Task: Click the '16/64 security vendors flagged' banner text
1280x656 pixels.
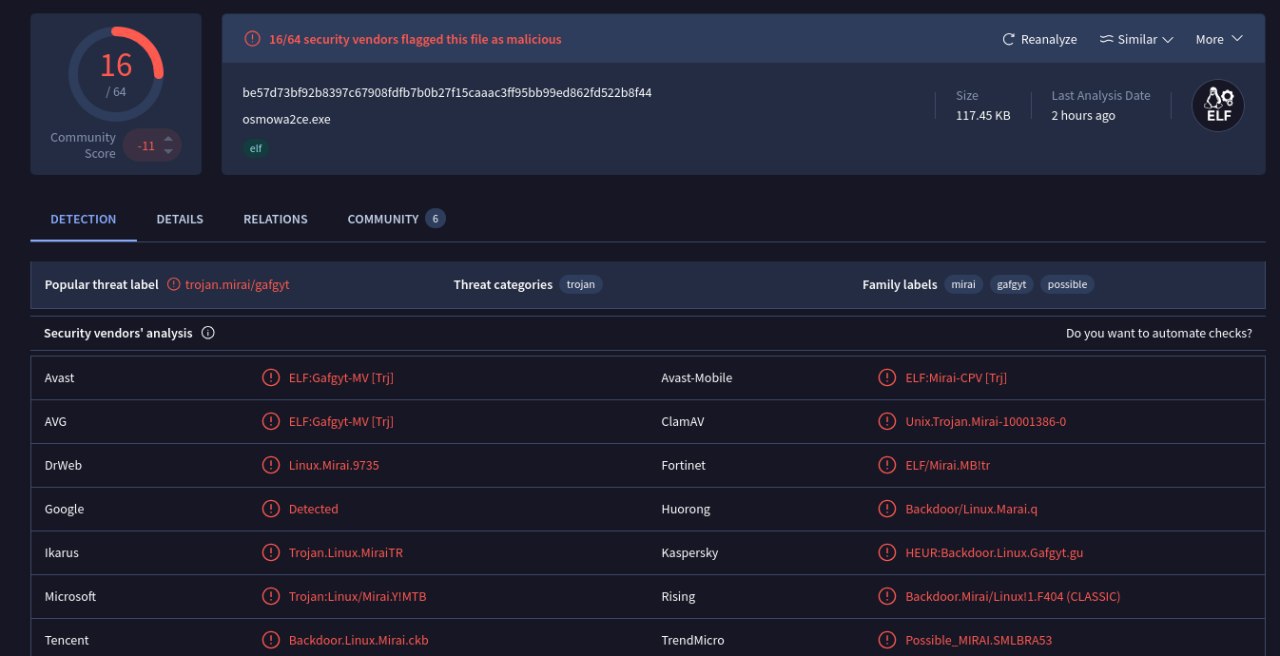Action: 415,39
